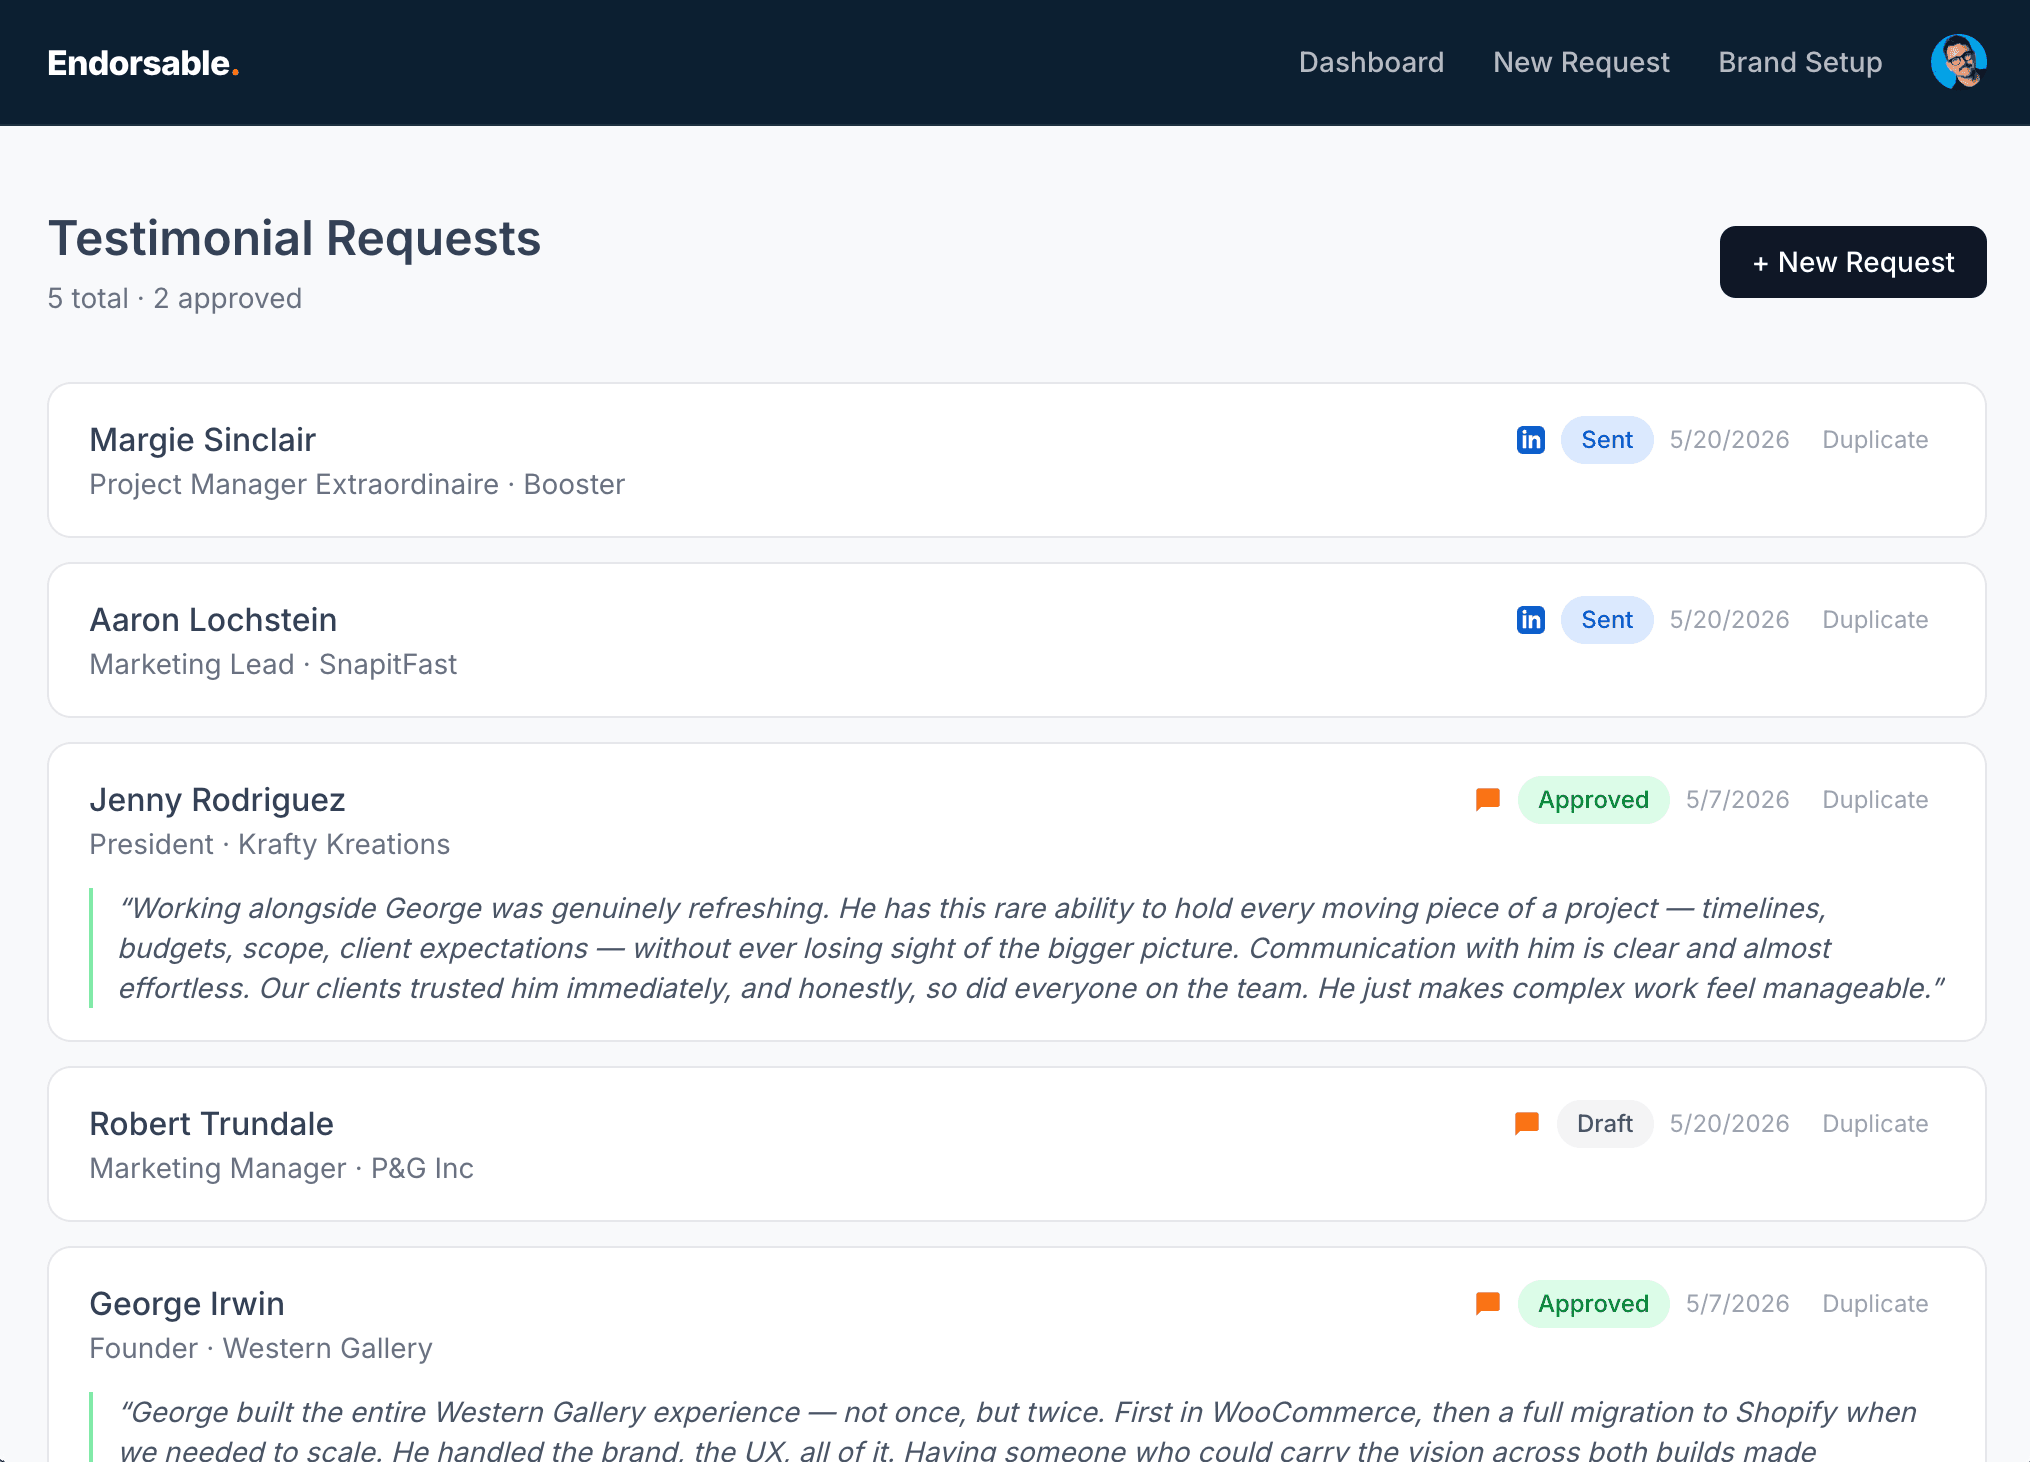
Task: Click the orange message icon for George Irwin
Action: [1488, 1304]
